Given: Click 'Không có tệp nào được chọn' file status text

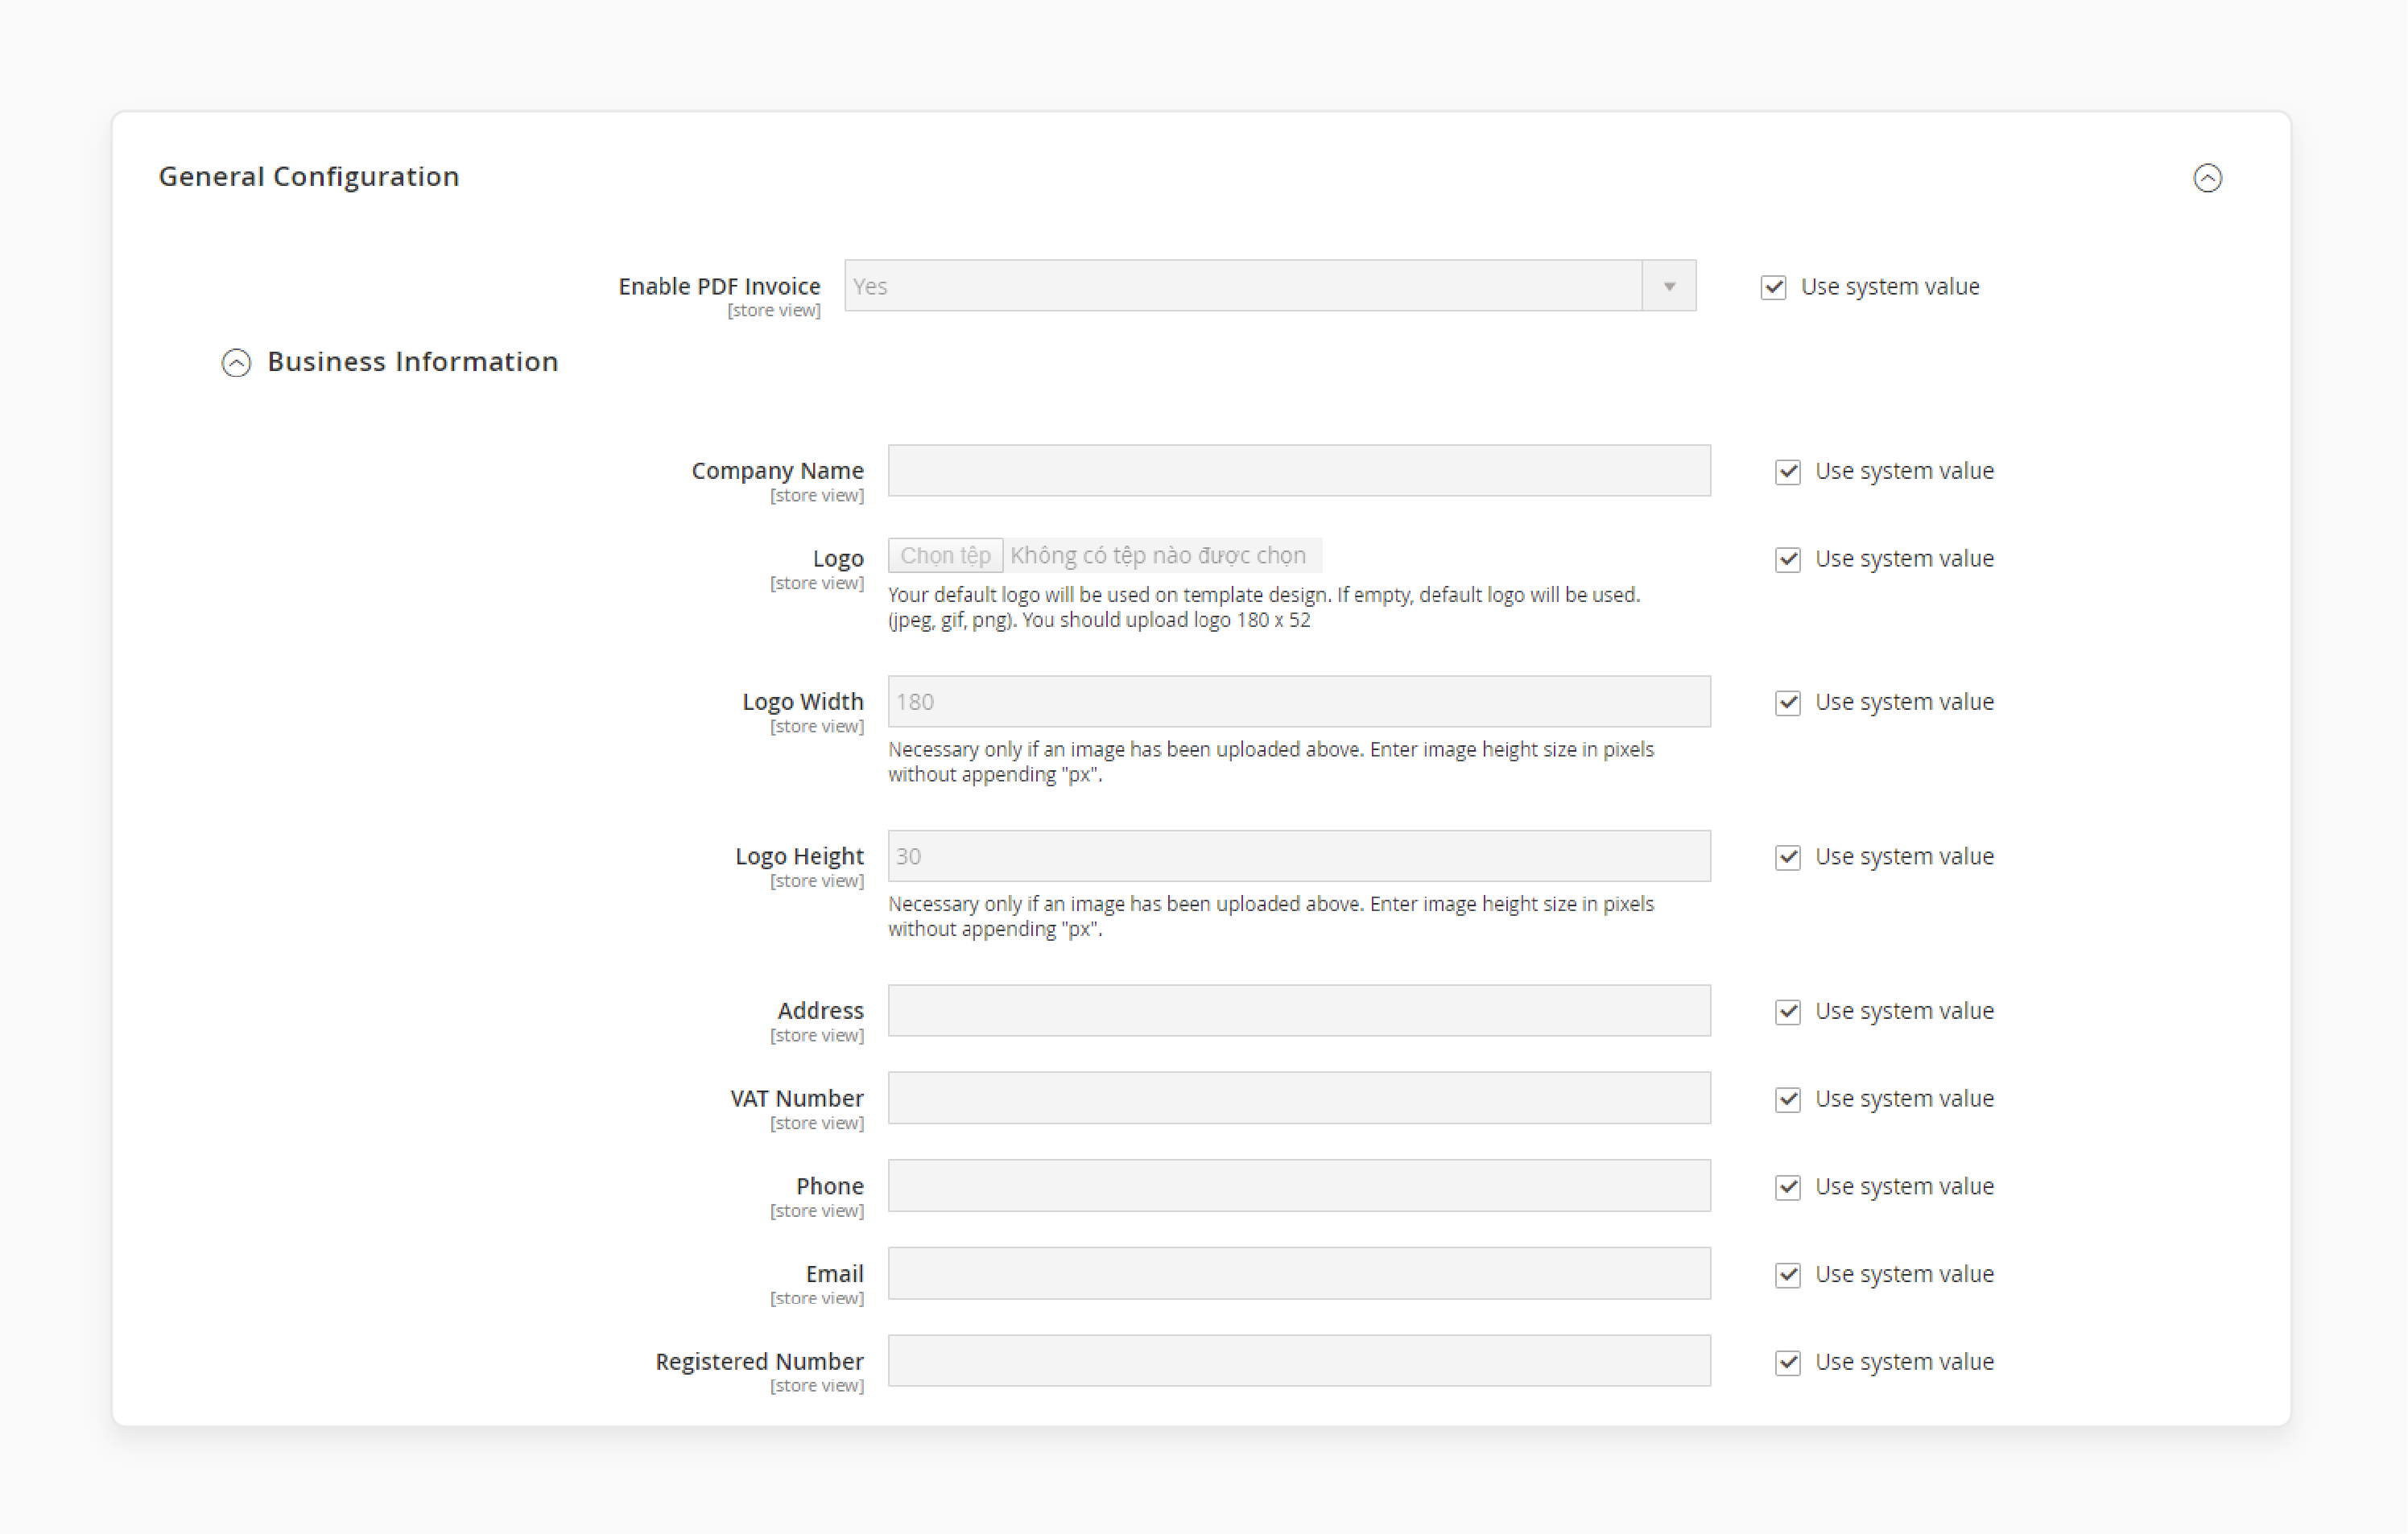Looking at the screenshot, I should click(x=1158, y=556).
